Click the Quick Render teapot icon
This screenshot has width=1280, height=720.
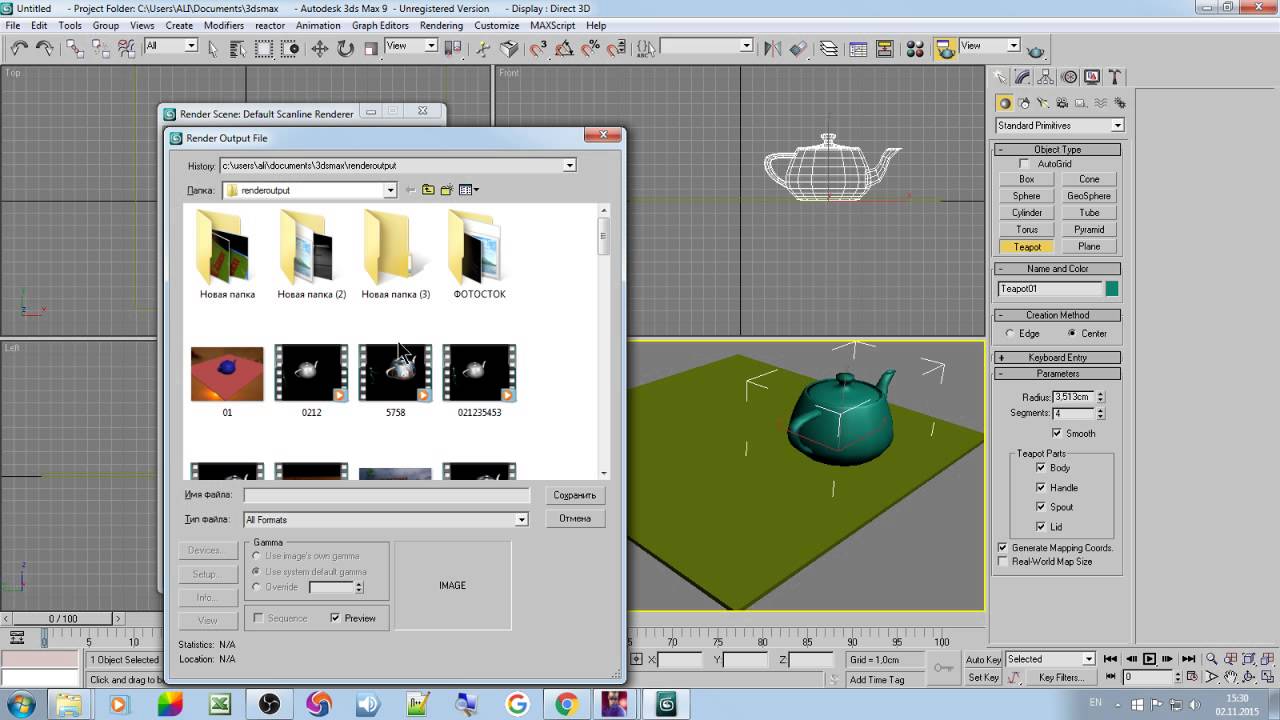click(1036, 49)
